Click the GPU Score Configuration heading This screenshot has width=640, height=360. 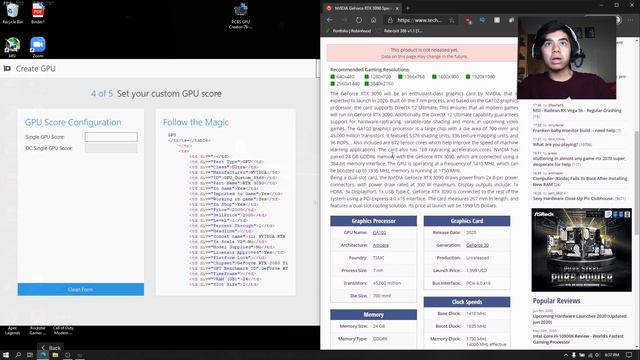pos(73,122)
